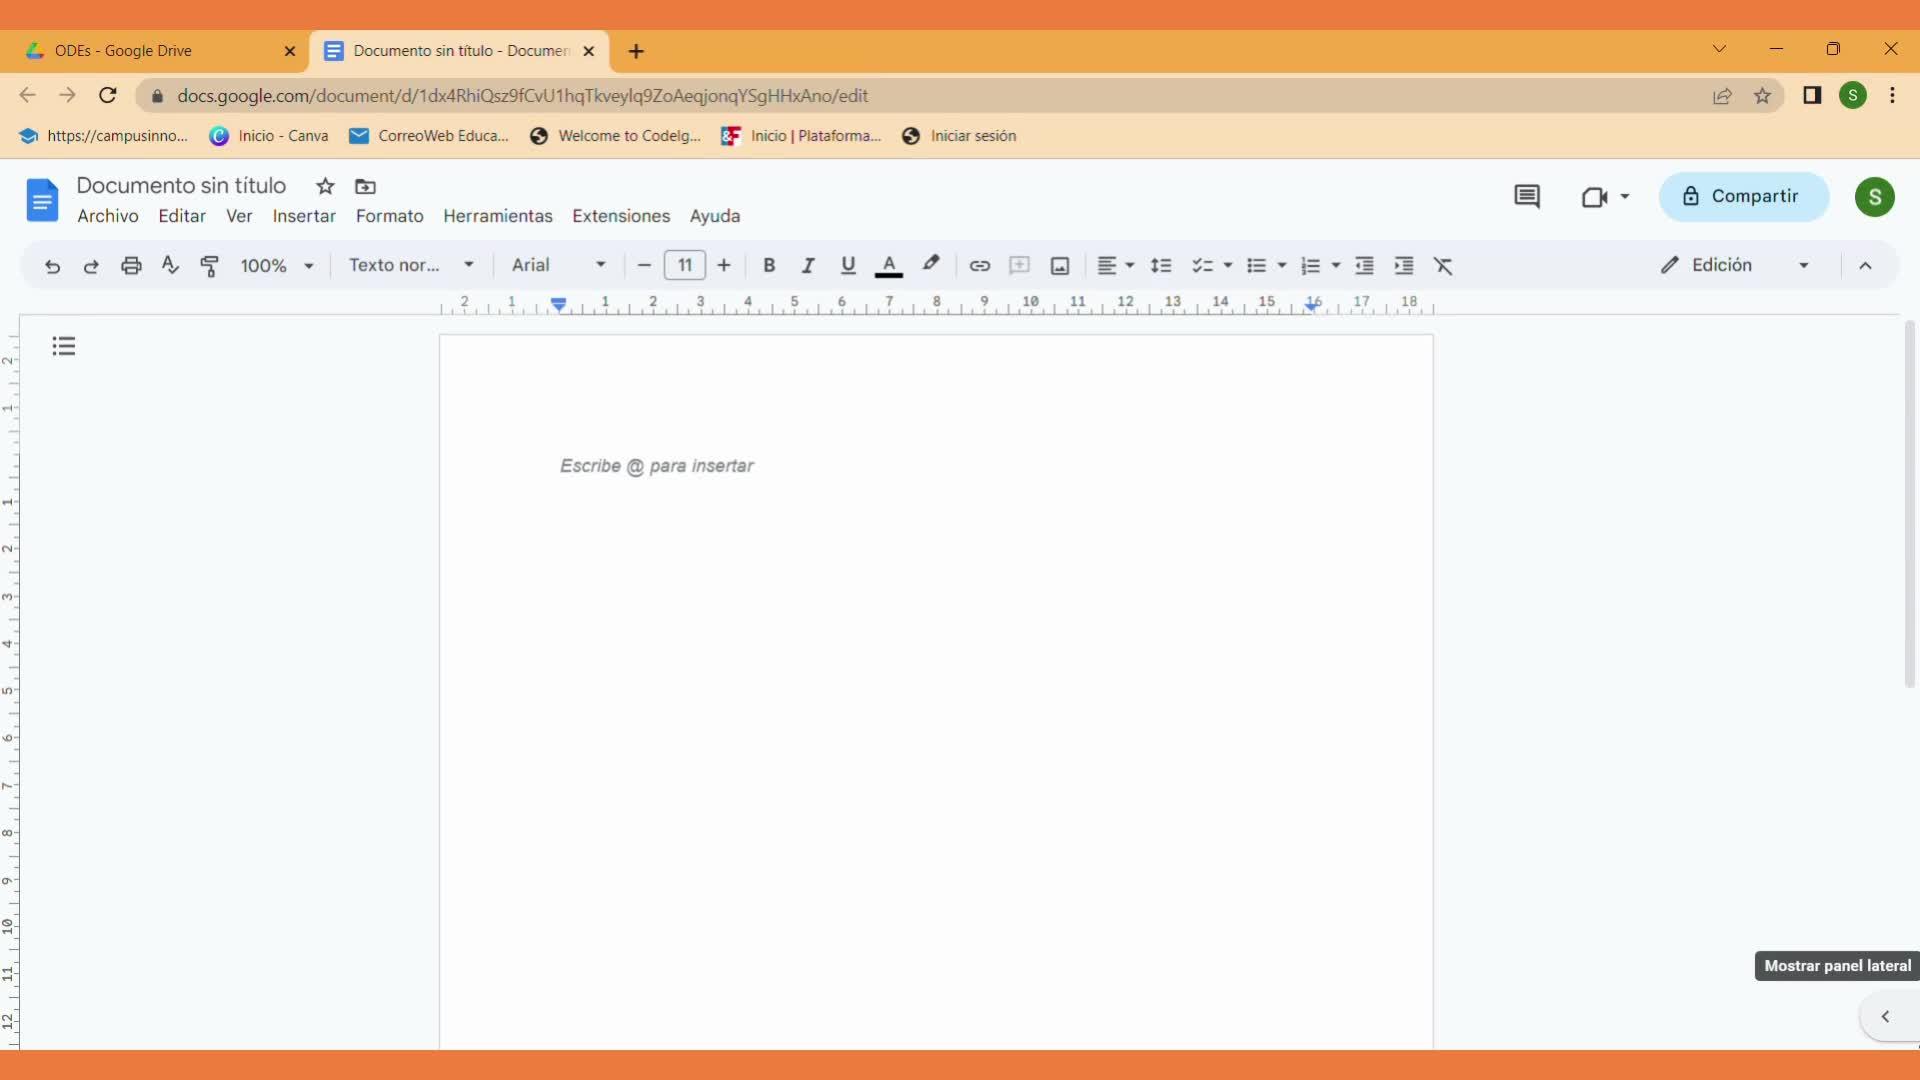The image size is (1920, 1080).
Task: Toggle bold formatting
Action: pos(769,266)
